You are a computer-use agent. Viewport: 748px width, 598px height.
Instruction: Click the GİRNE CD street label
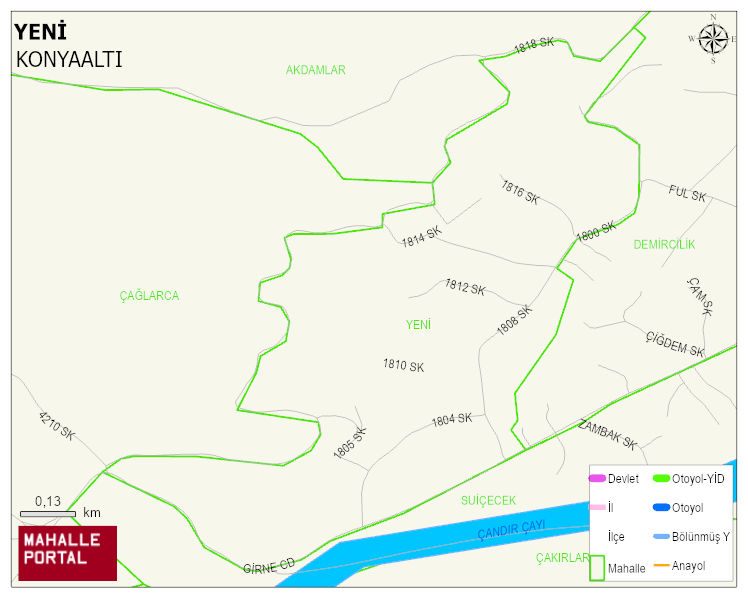click(269, 566)
